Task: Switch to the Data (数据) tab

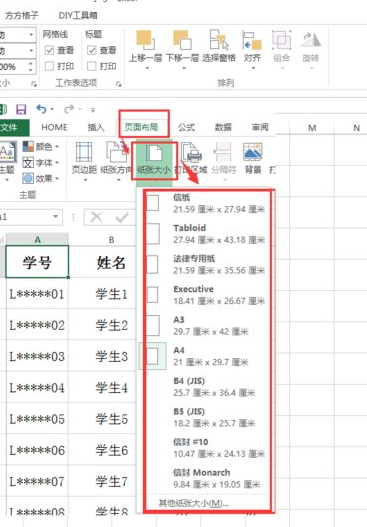Action: pos(223,127)
